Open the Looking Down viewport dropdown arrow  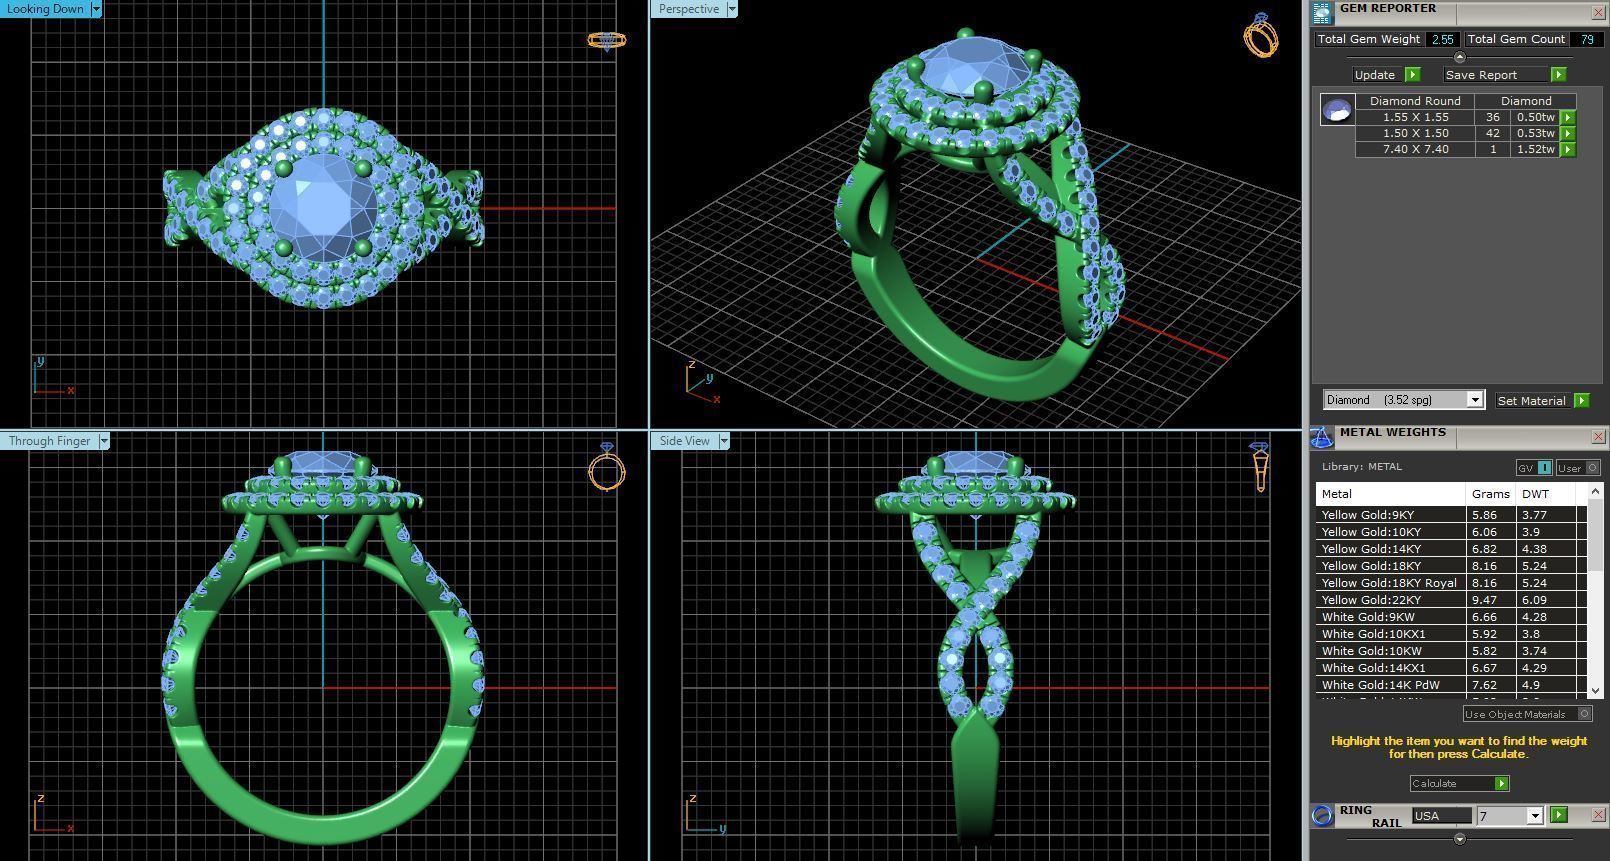pos(96,9)
